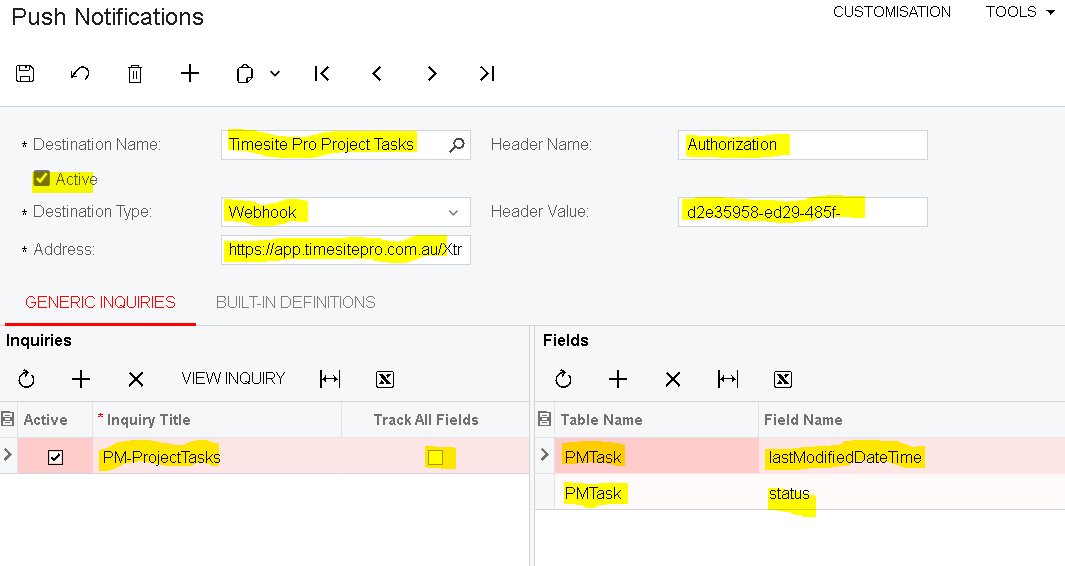Open the clipboard dropdown arrow
Viewport: 1065px width, 566px height.
(x=275, y=73)
